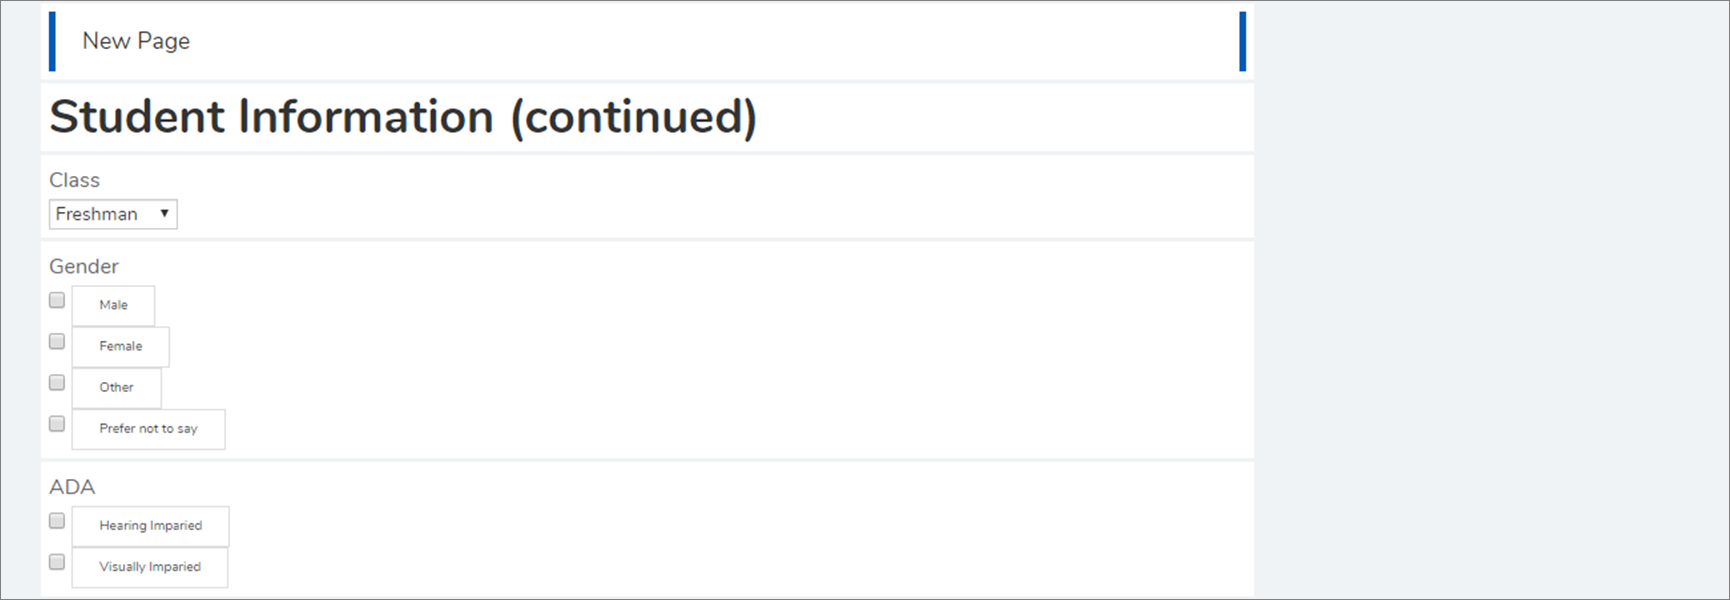Click the Female option text box

tap(120, 346)
